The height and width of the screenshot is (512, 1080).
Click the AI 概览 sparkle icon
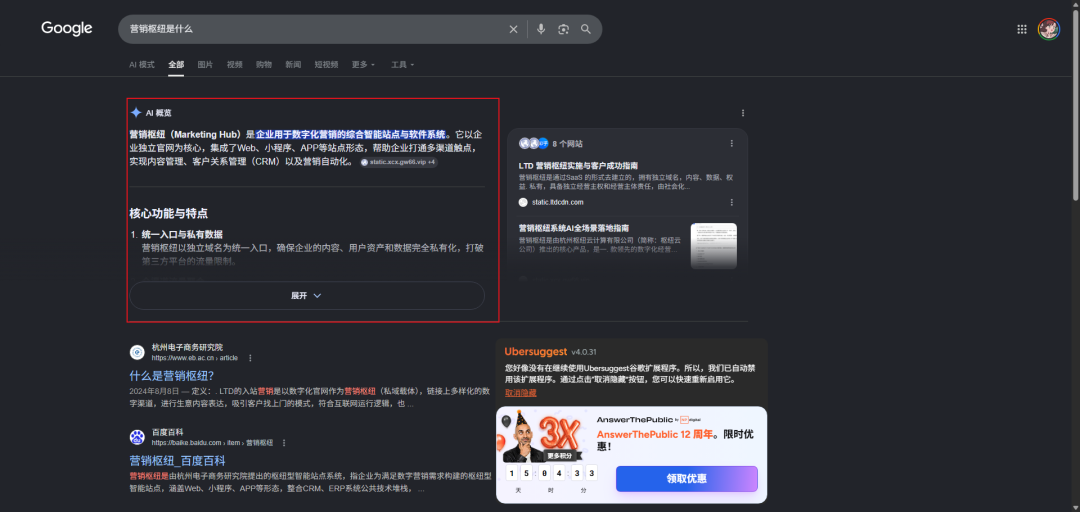[136, 112]
